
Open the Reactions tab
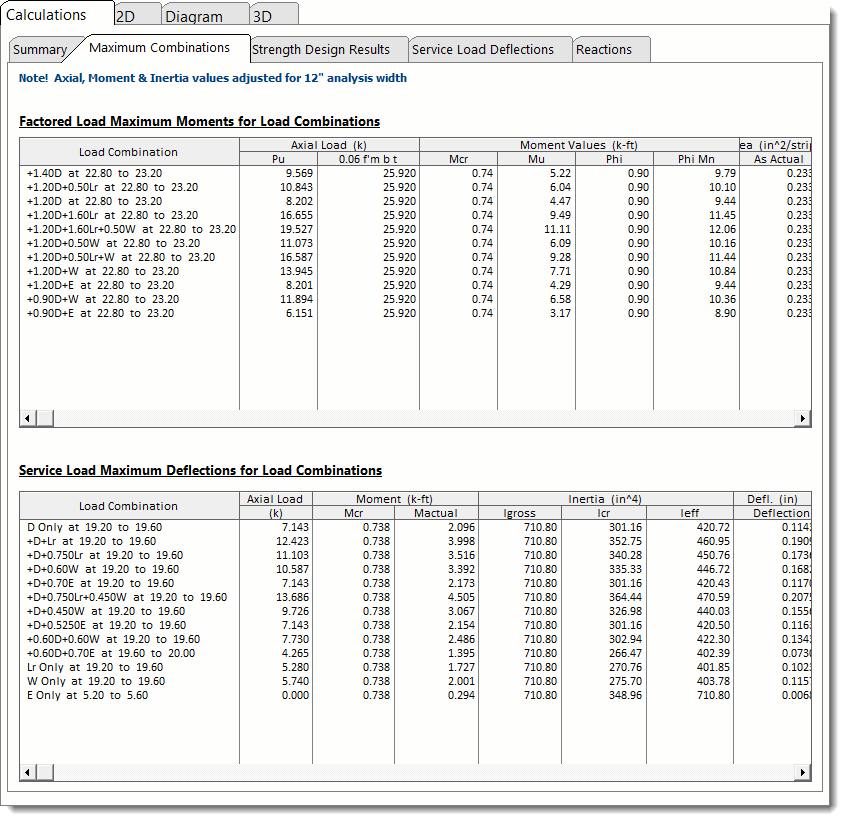[x=611, y=49]
